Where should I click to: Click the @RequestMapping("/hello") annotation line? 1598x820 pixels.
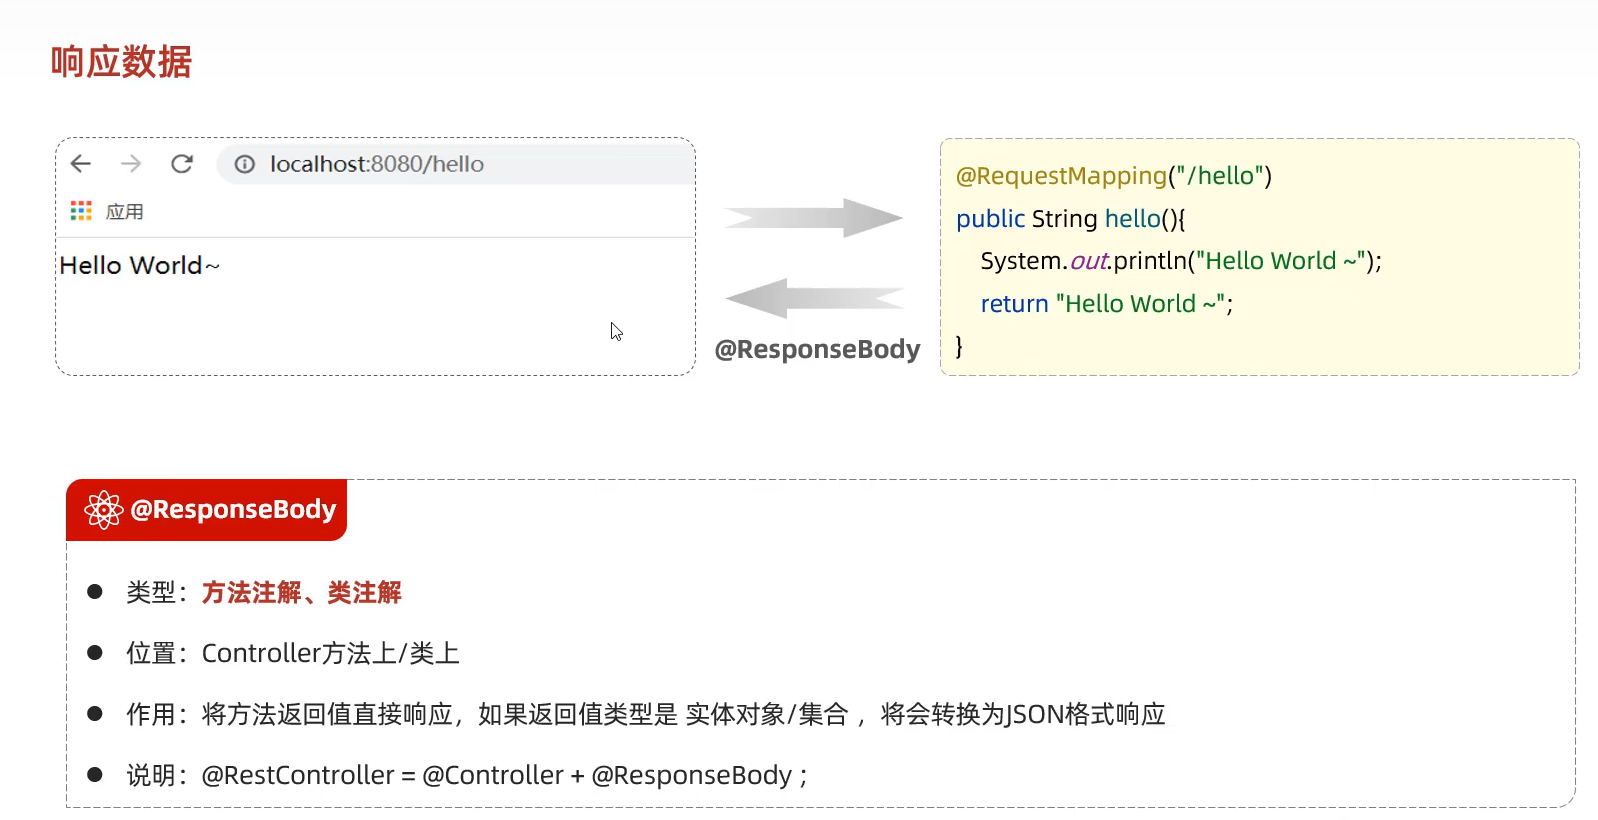pos(1113,176)
